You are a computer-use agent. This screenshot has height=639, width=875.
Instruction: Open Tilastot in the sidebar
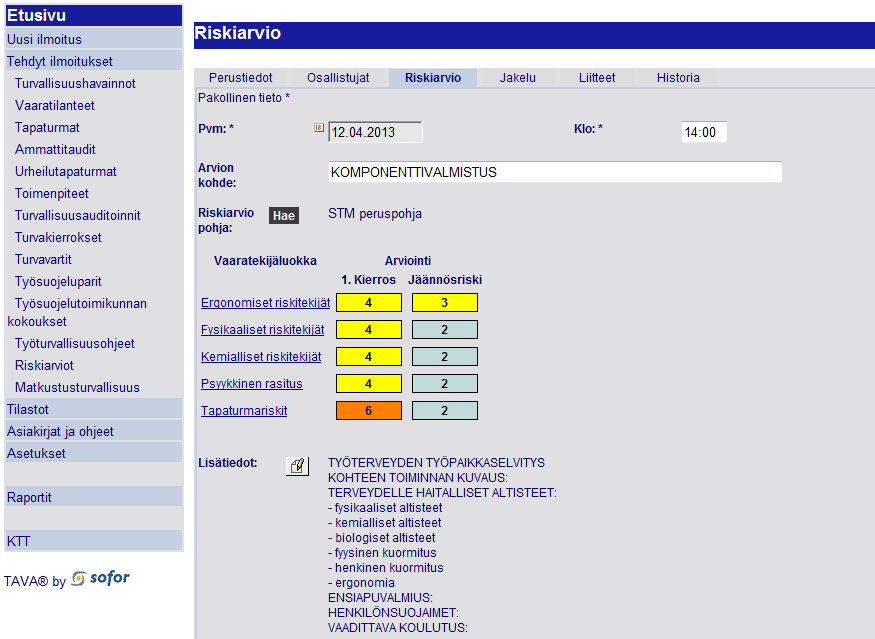94,409
